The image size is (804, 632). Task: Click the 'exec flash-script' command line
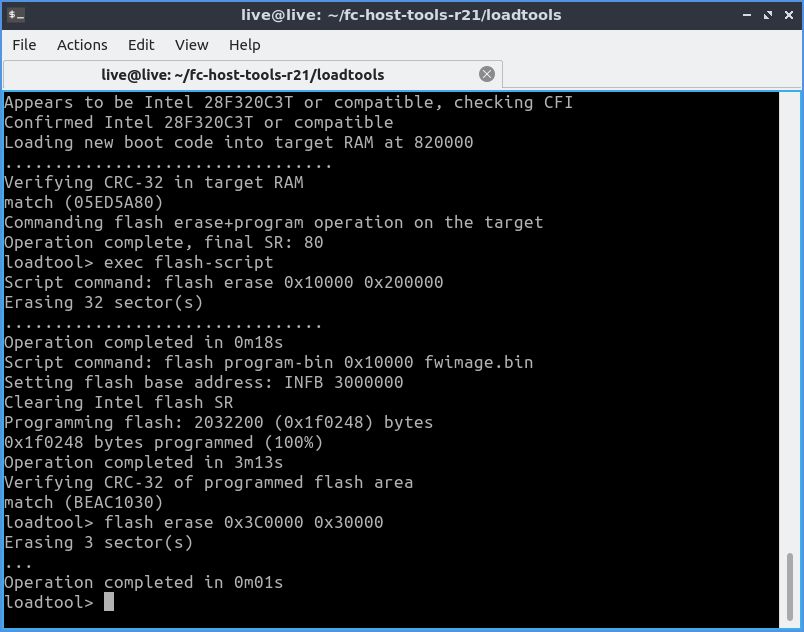pos(139,262)
